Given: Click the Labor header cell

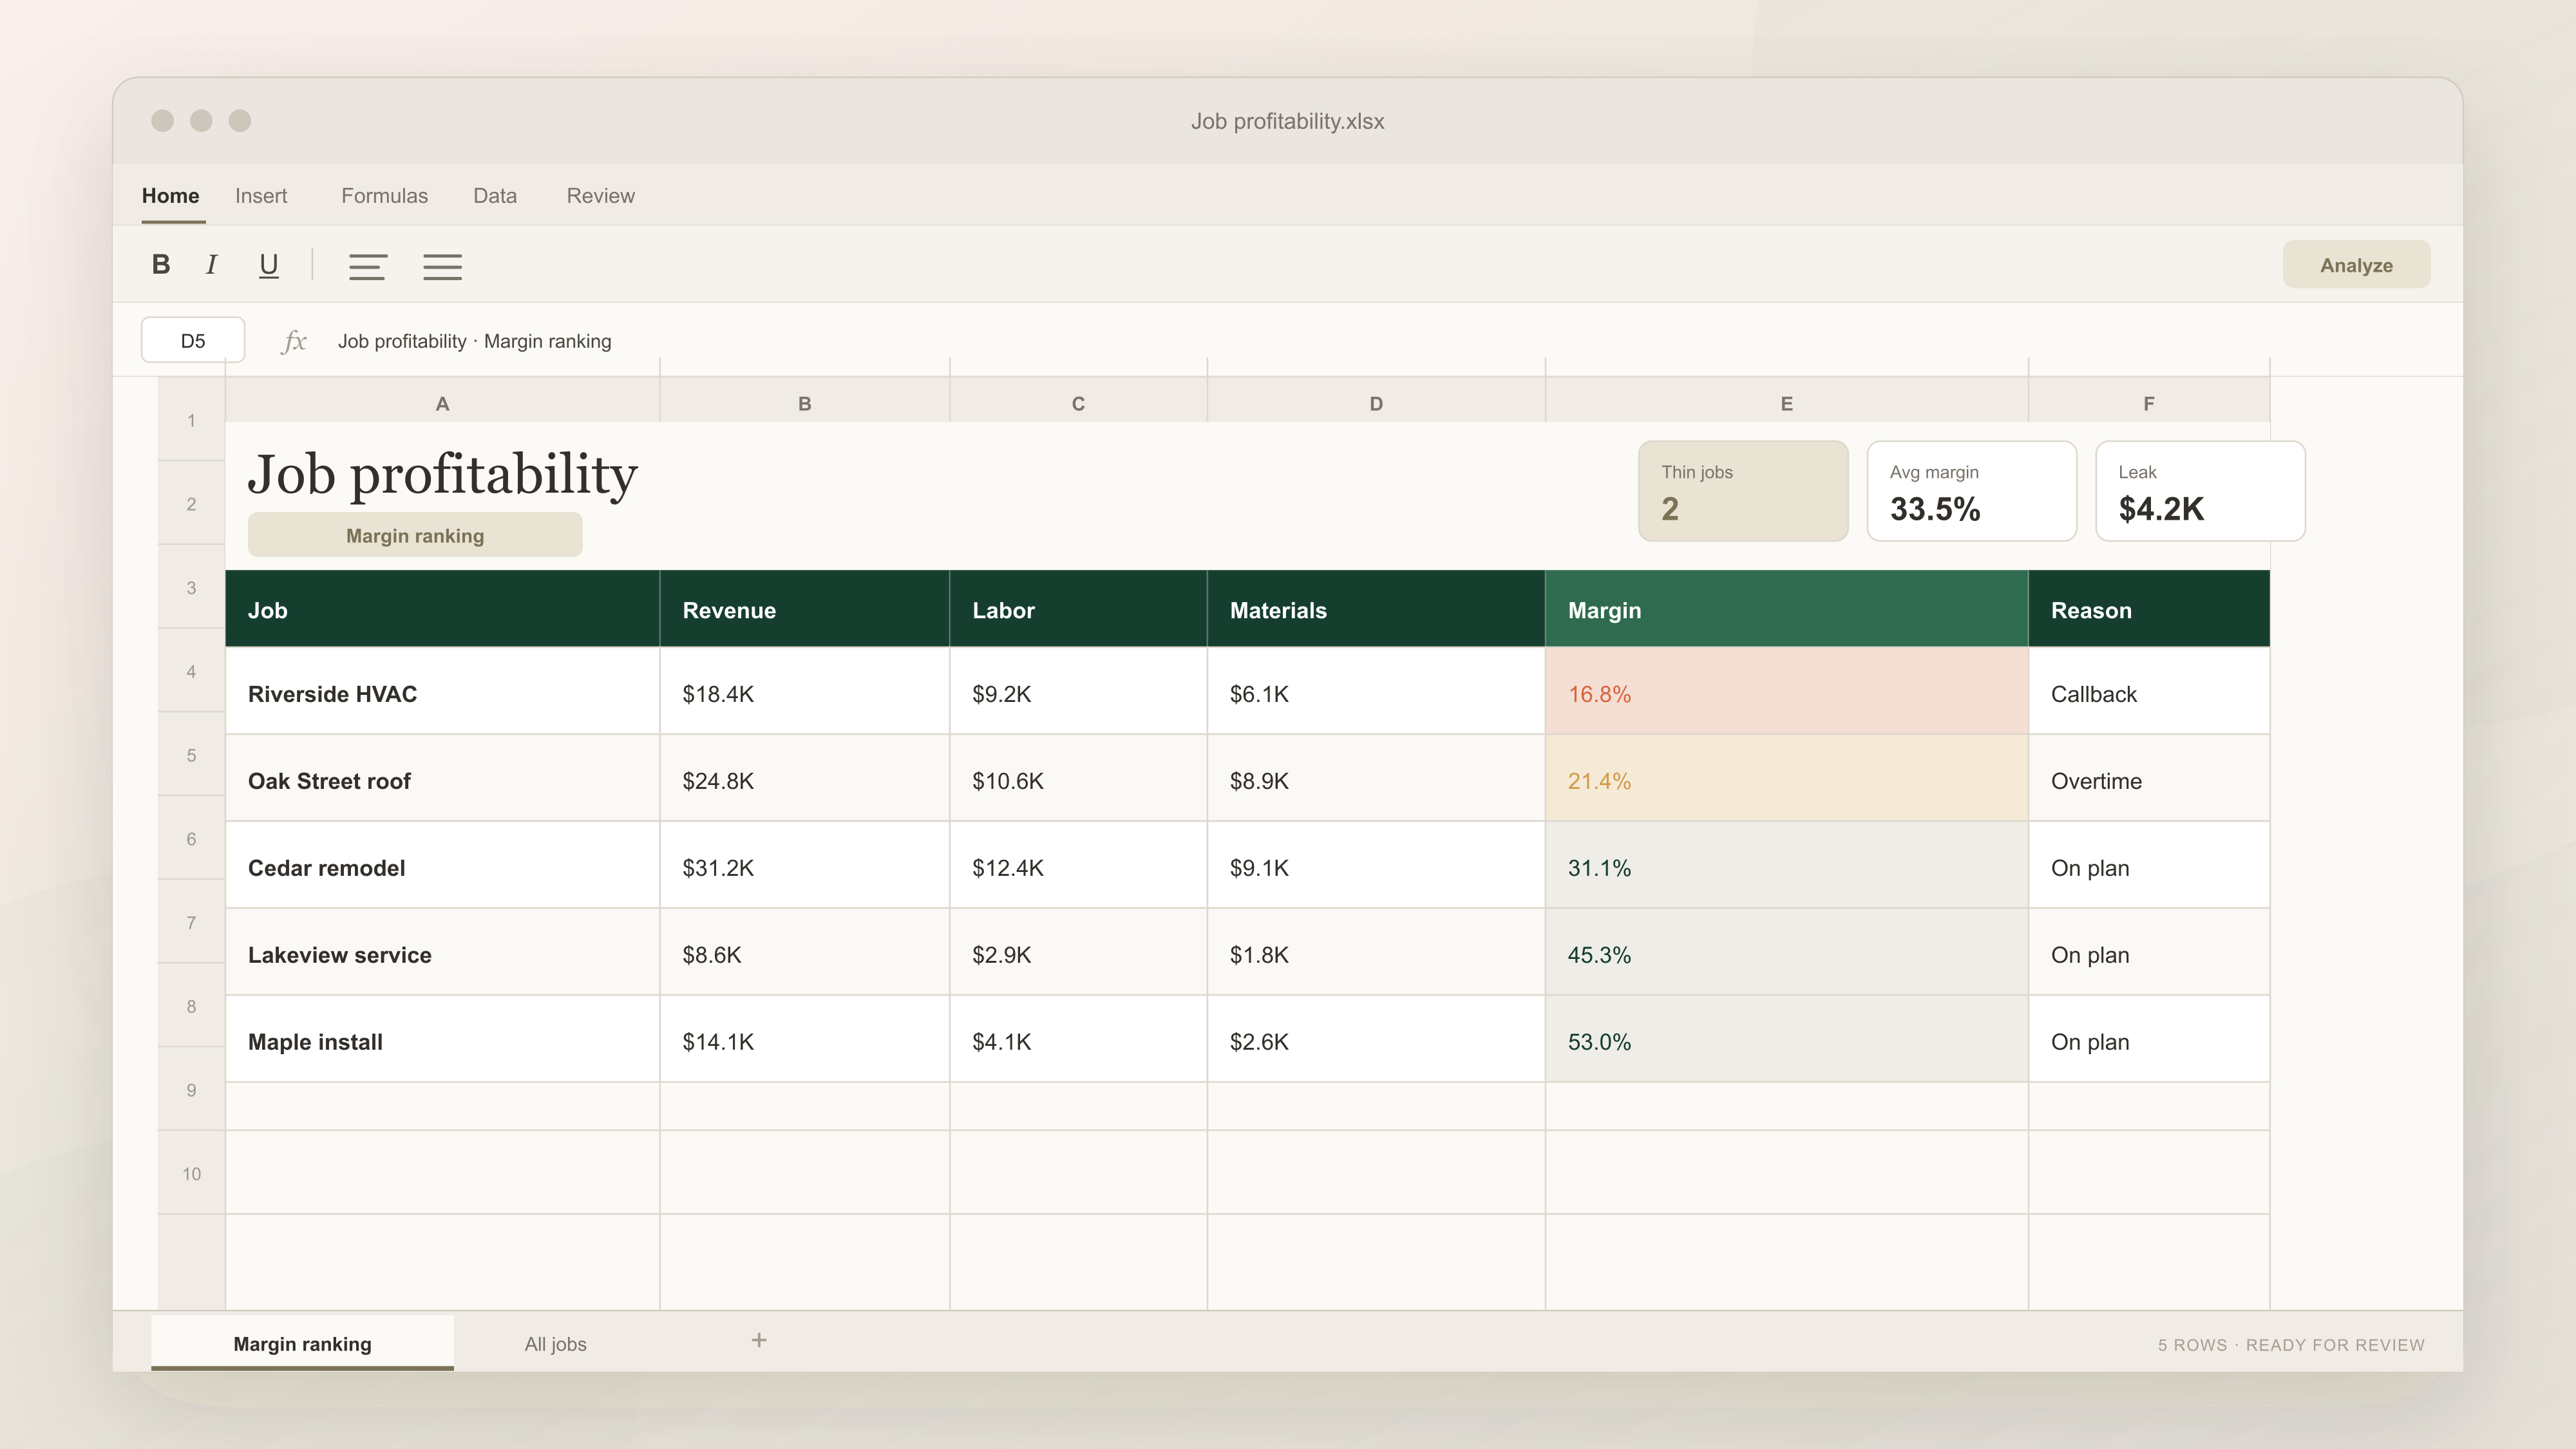Looking at the screenshot, I should pyautogui.click(x=1078, y=609).
